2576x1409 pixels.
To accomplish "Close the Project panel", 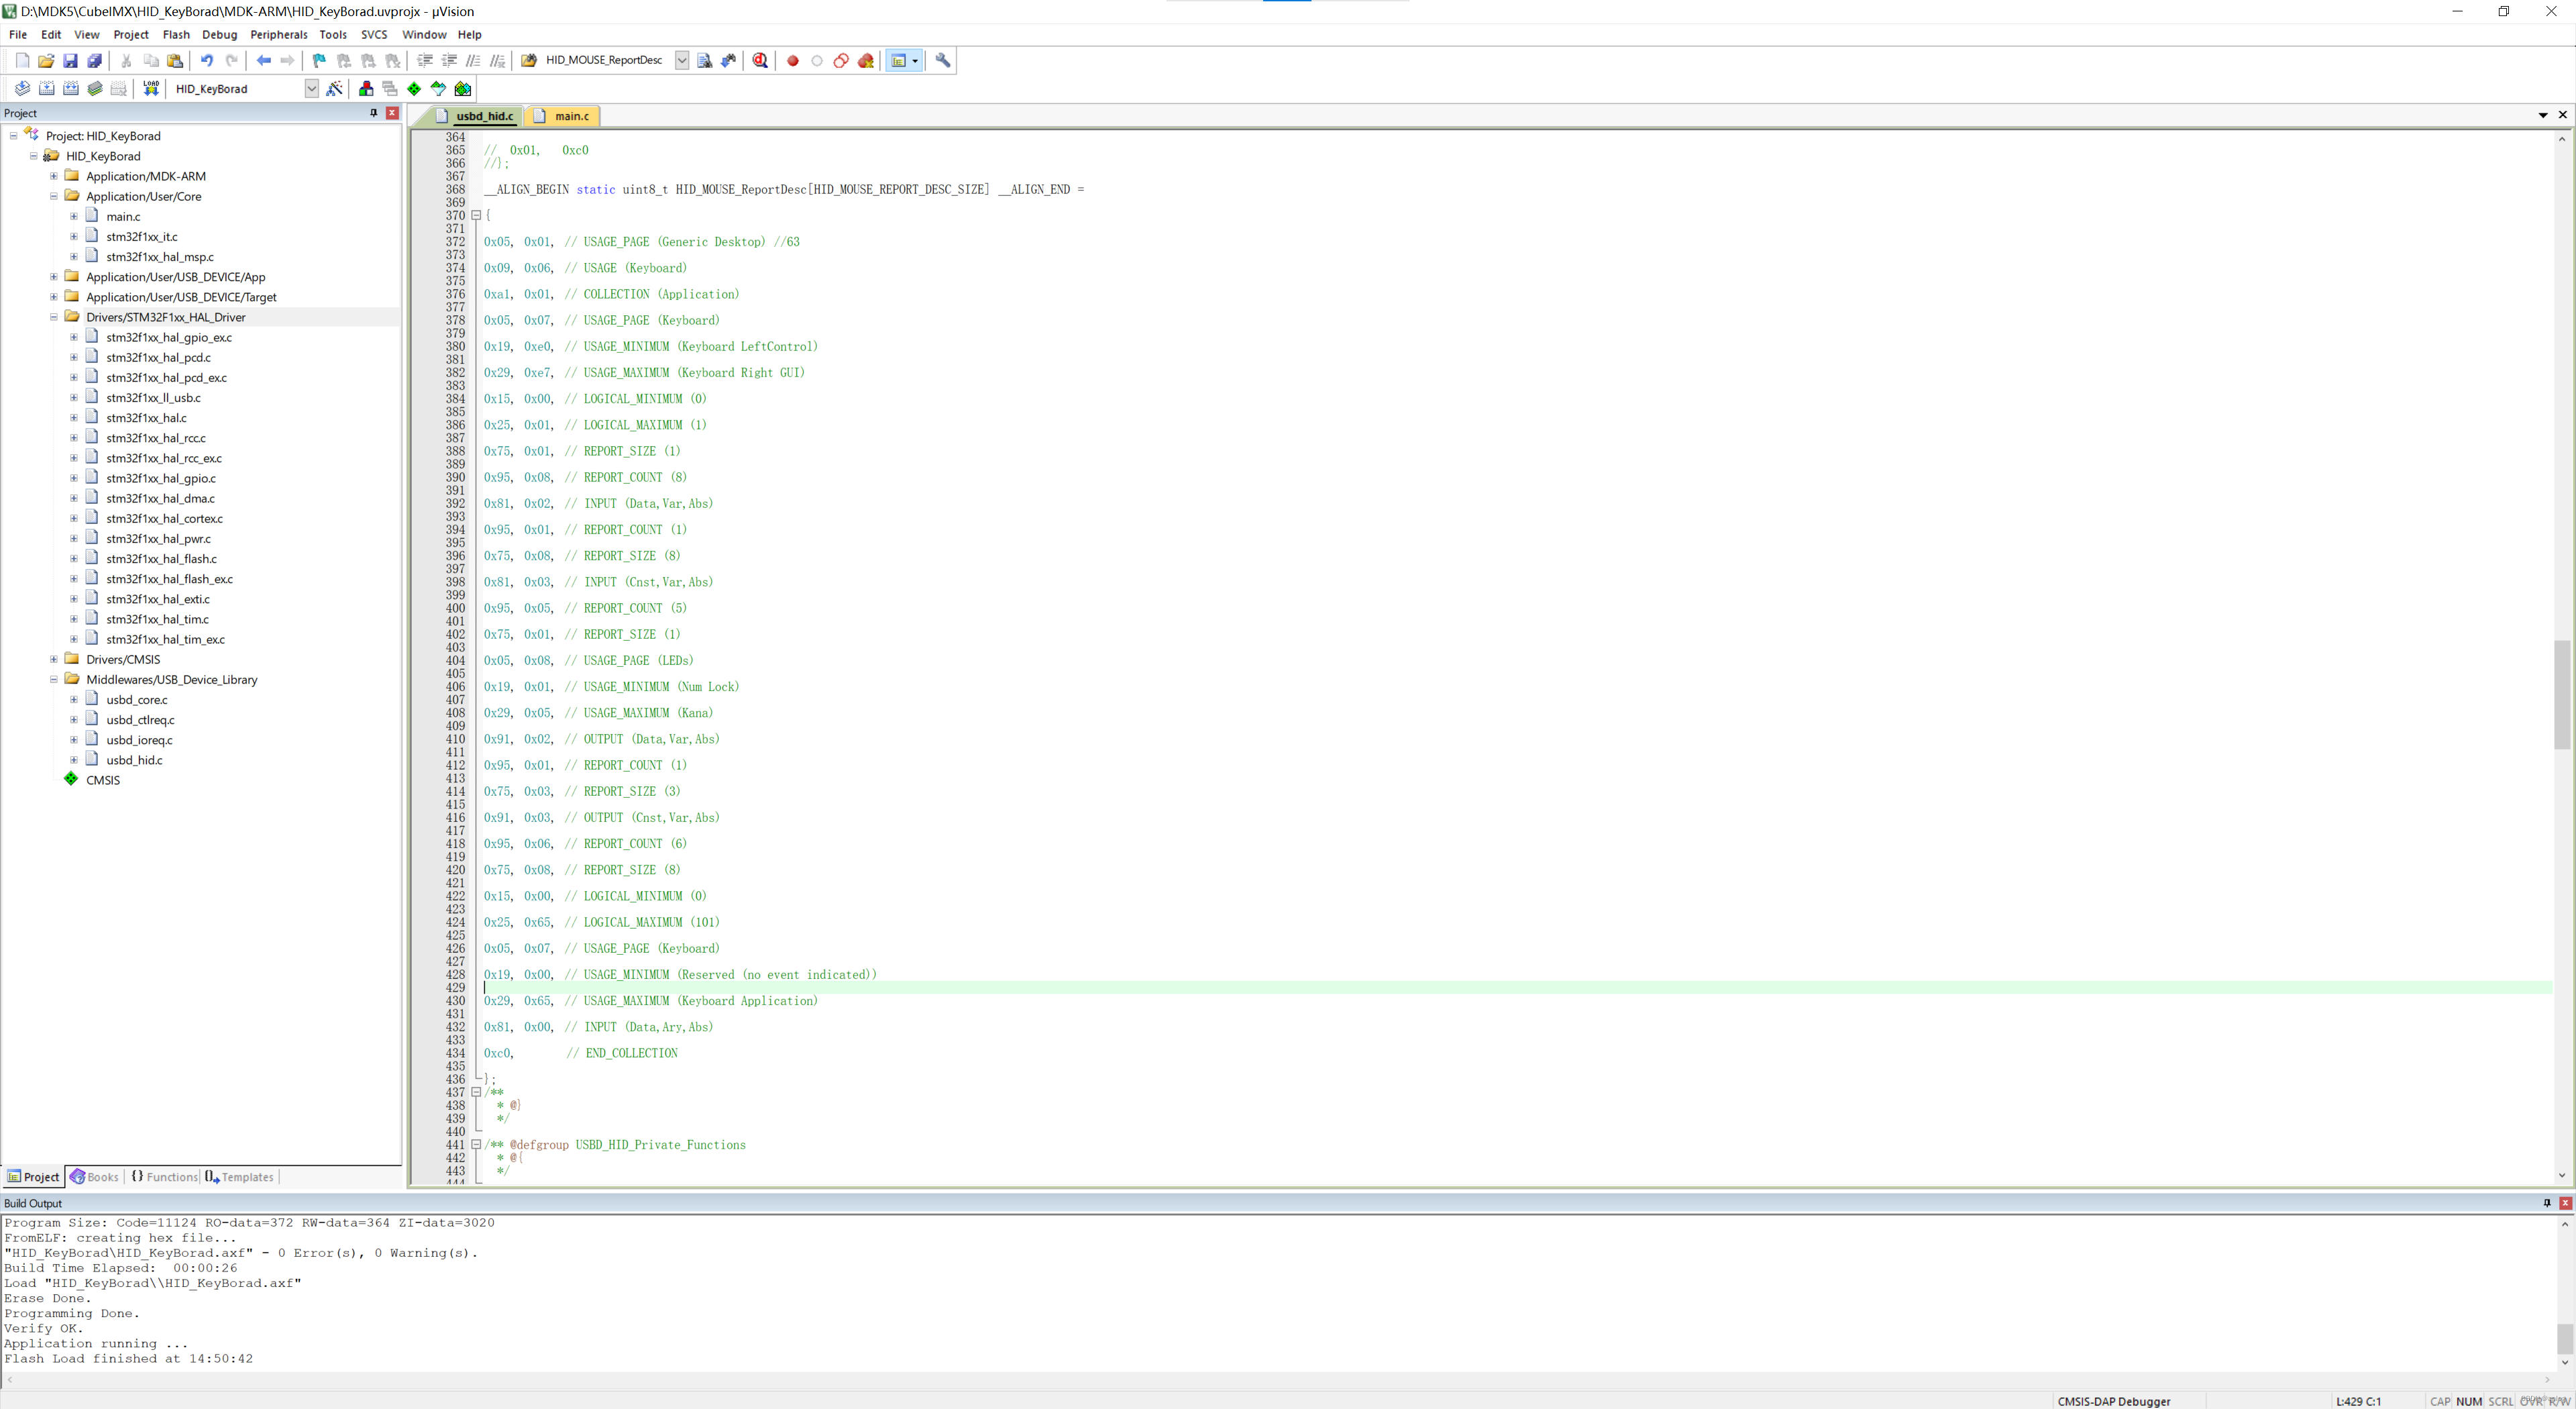I will coord(392,113).
